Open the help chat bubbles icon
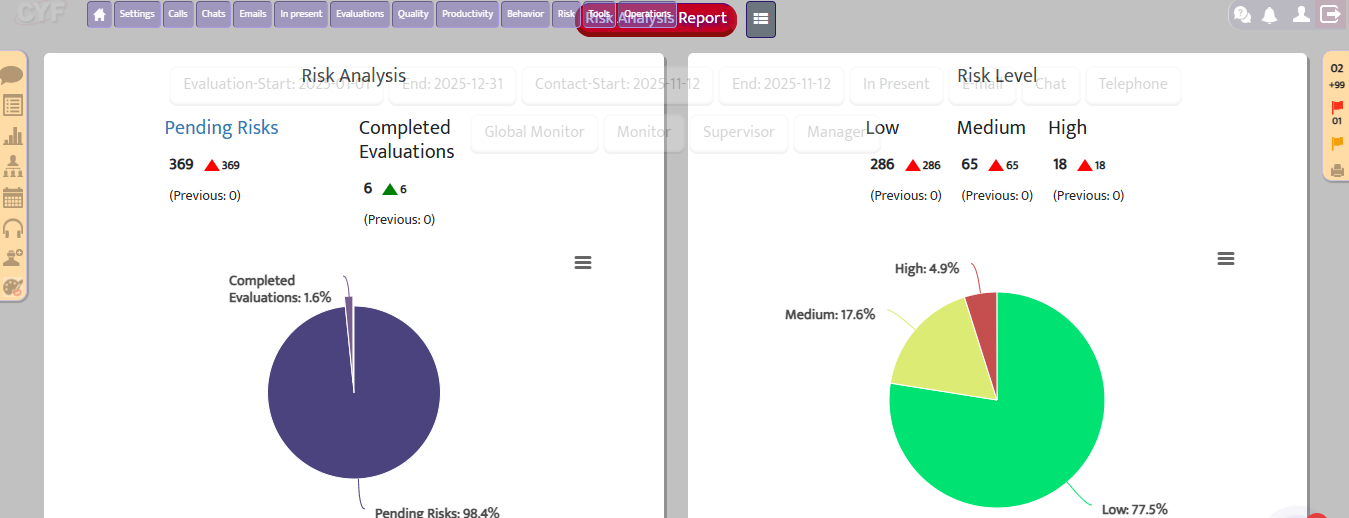The height and width of the screenshot is (518, 1349). (1242, 14)
